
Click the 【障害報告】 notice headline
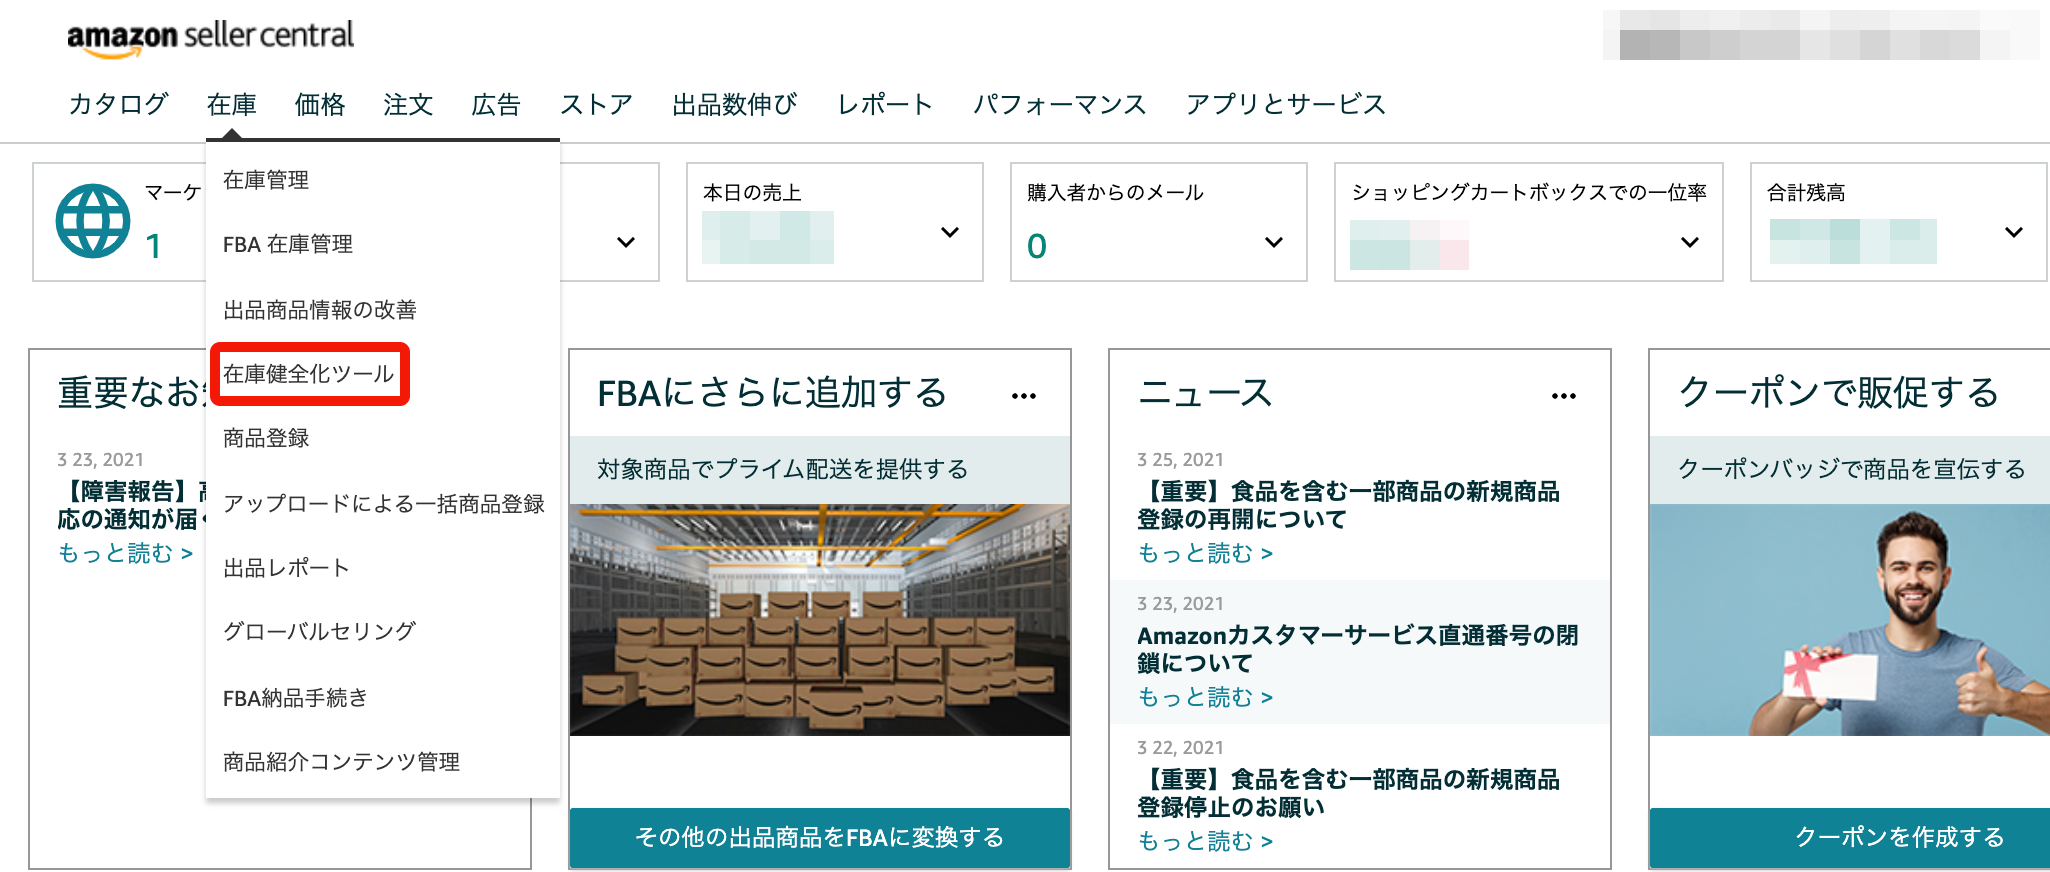pyautogui.click(x=131, y=505)
